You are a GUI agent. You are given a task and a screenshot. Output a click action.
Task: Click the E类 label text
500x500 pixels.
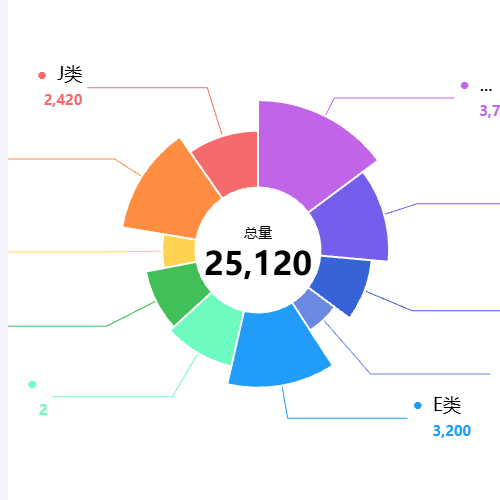point(447,405)
